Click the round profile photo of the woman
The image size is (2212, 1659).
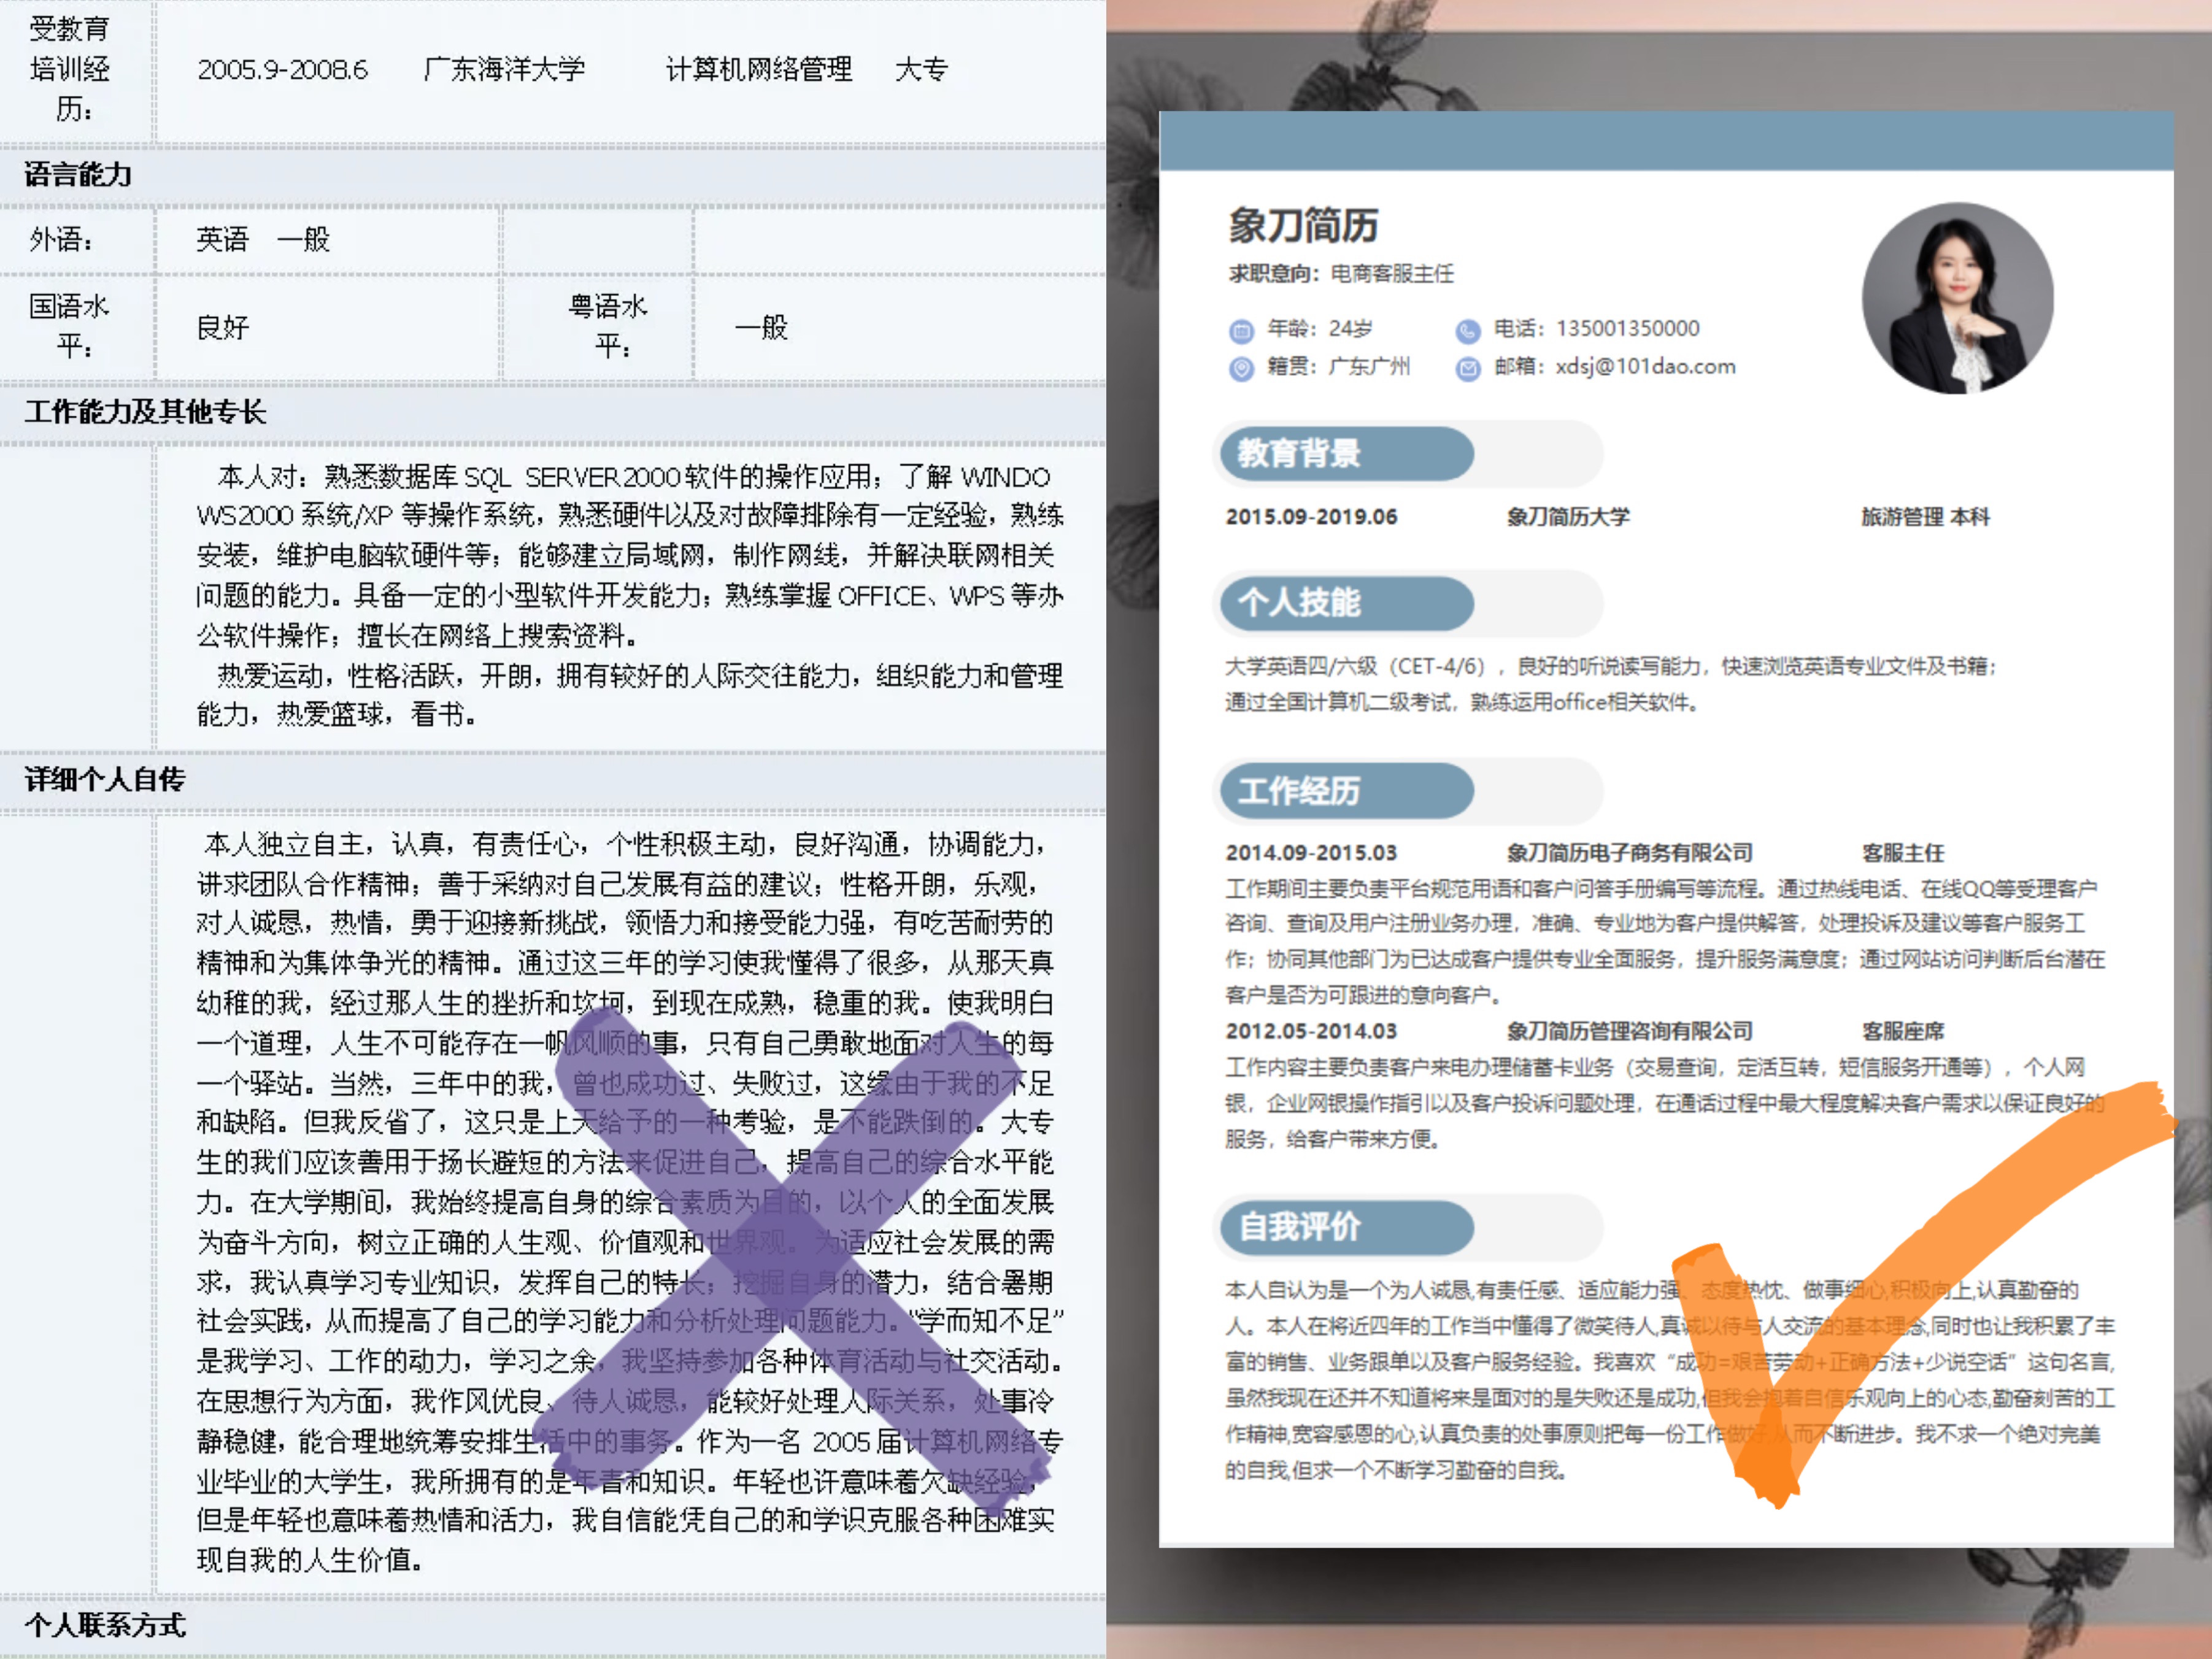(1957, 298)
